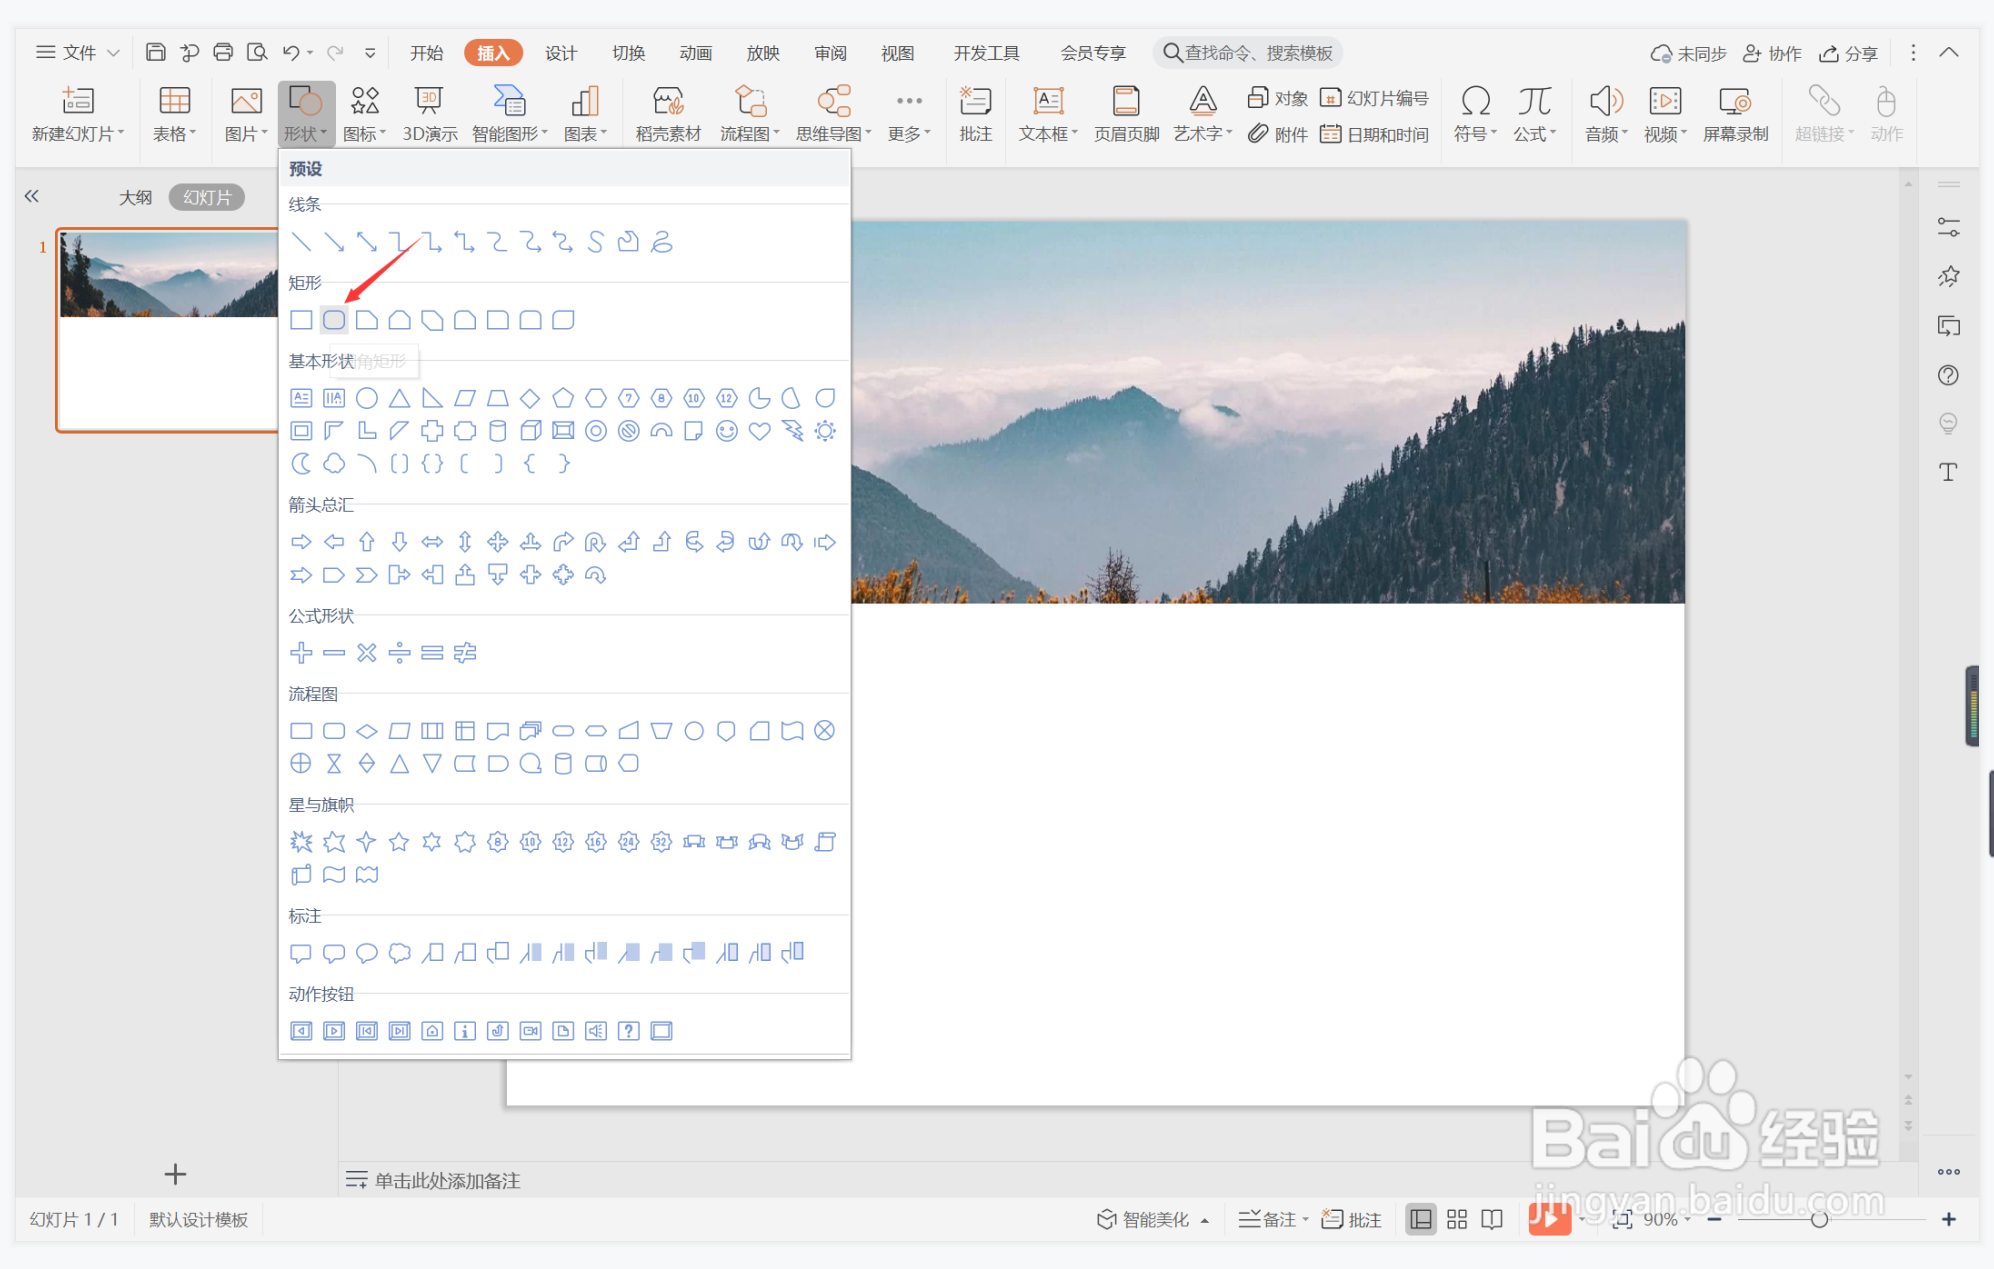
Task: Start screen recording tool
Action: (x=1735, y=114)
